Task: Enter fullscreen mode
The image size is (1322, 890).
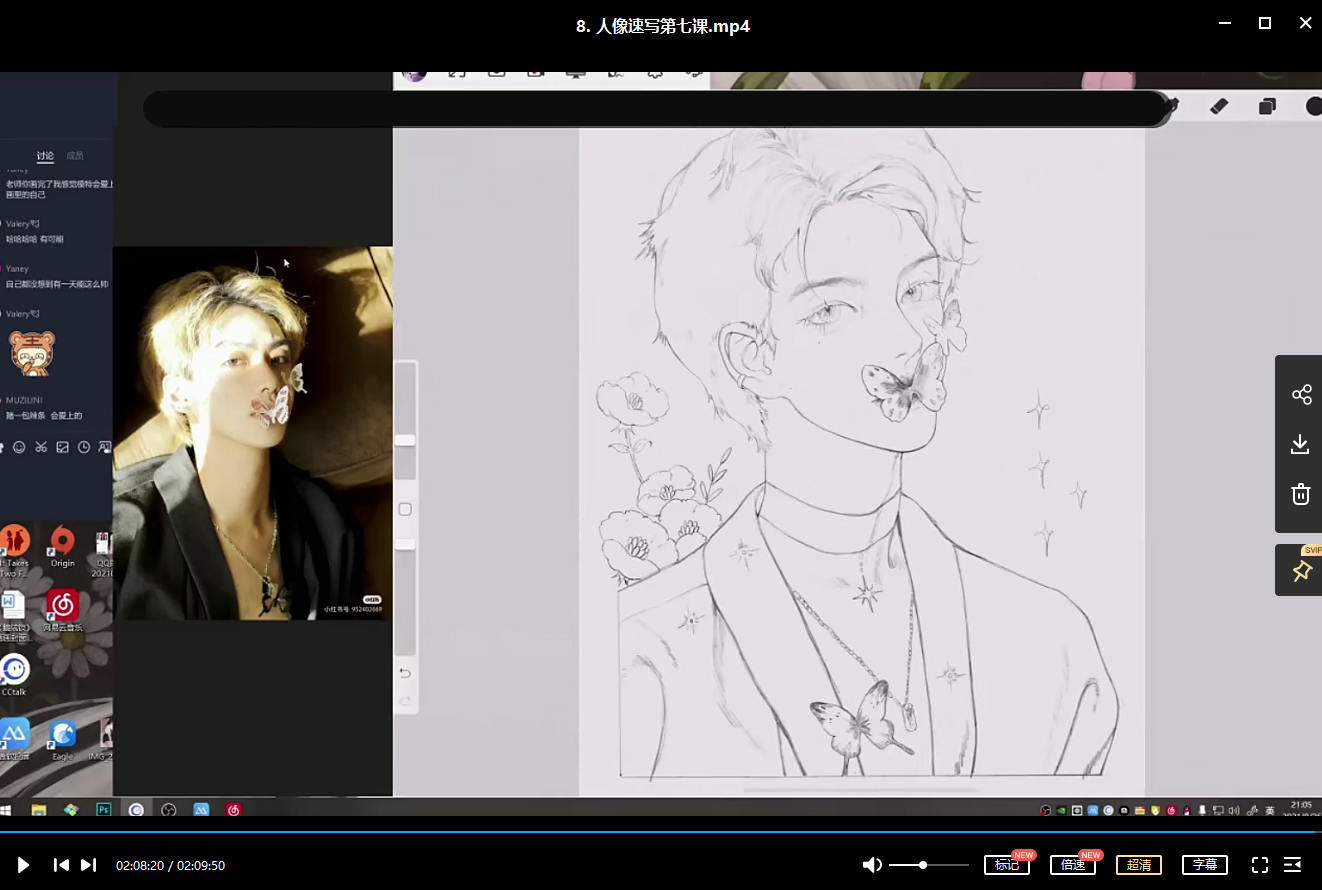Action: (x=1260, y=865)
